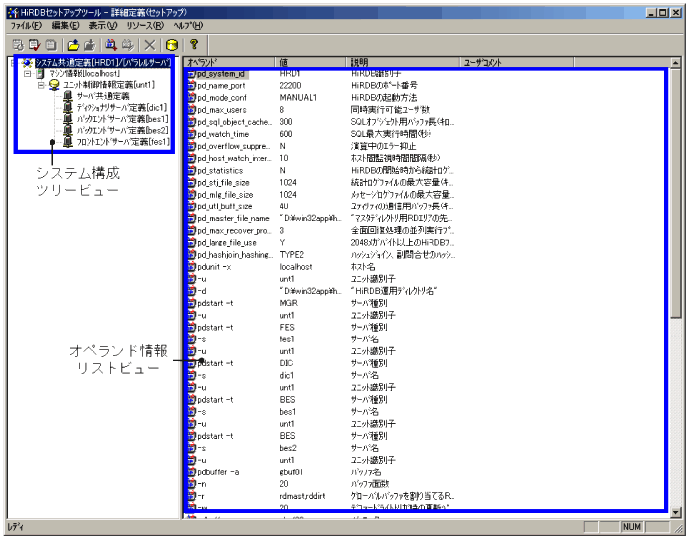Click the value cell gbuf01
Image resolution: width=688 pixels, height=539 pixels.
coord(291,472)
